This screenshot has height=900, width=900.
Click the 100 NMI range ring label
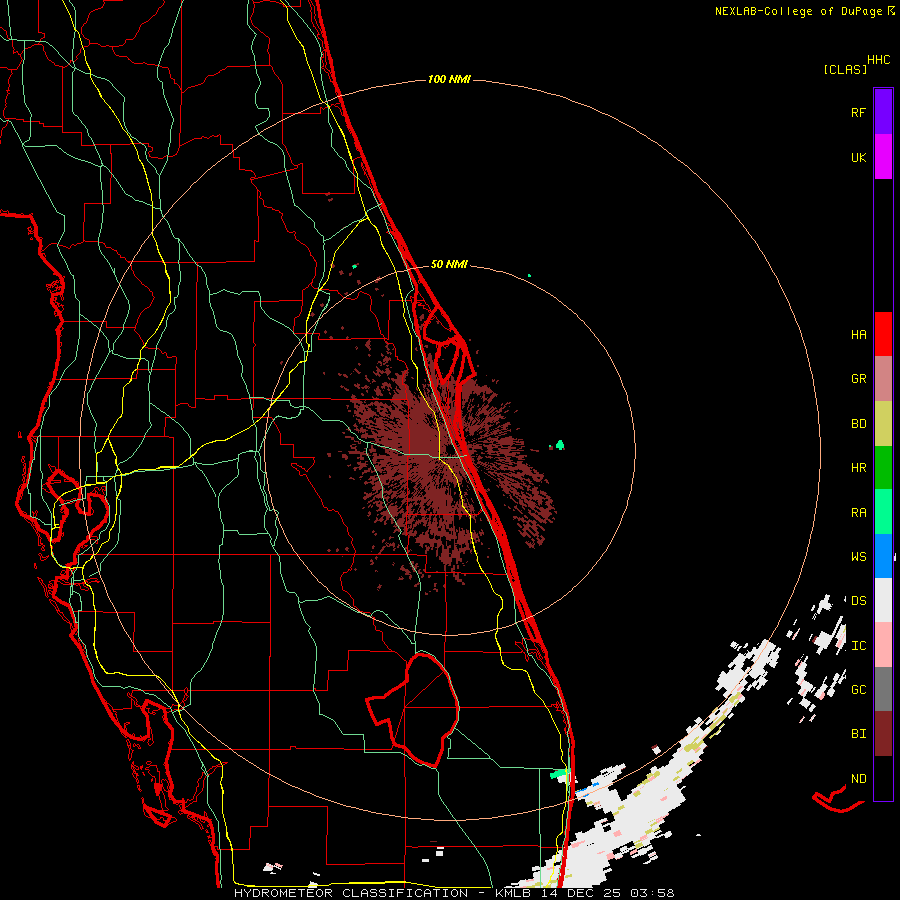449,79
